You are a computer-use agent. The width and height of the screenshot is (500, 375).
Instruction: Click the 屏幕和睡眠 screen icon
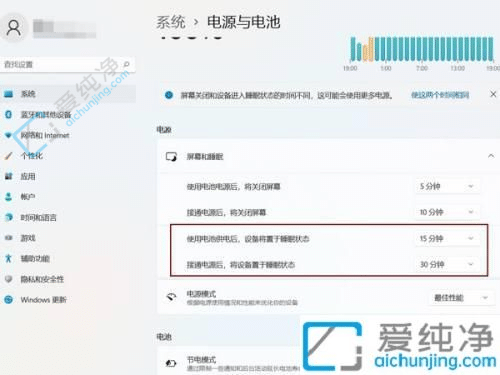171,157
